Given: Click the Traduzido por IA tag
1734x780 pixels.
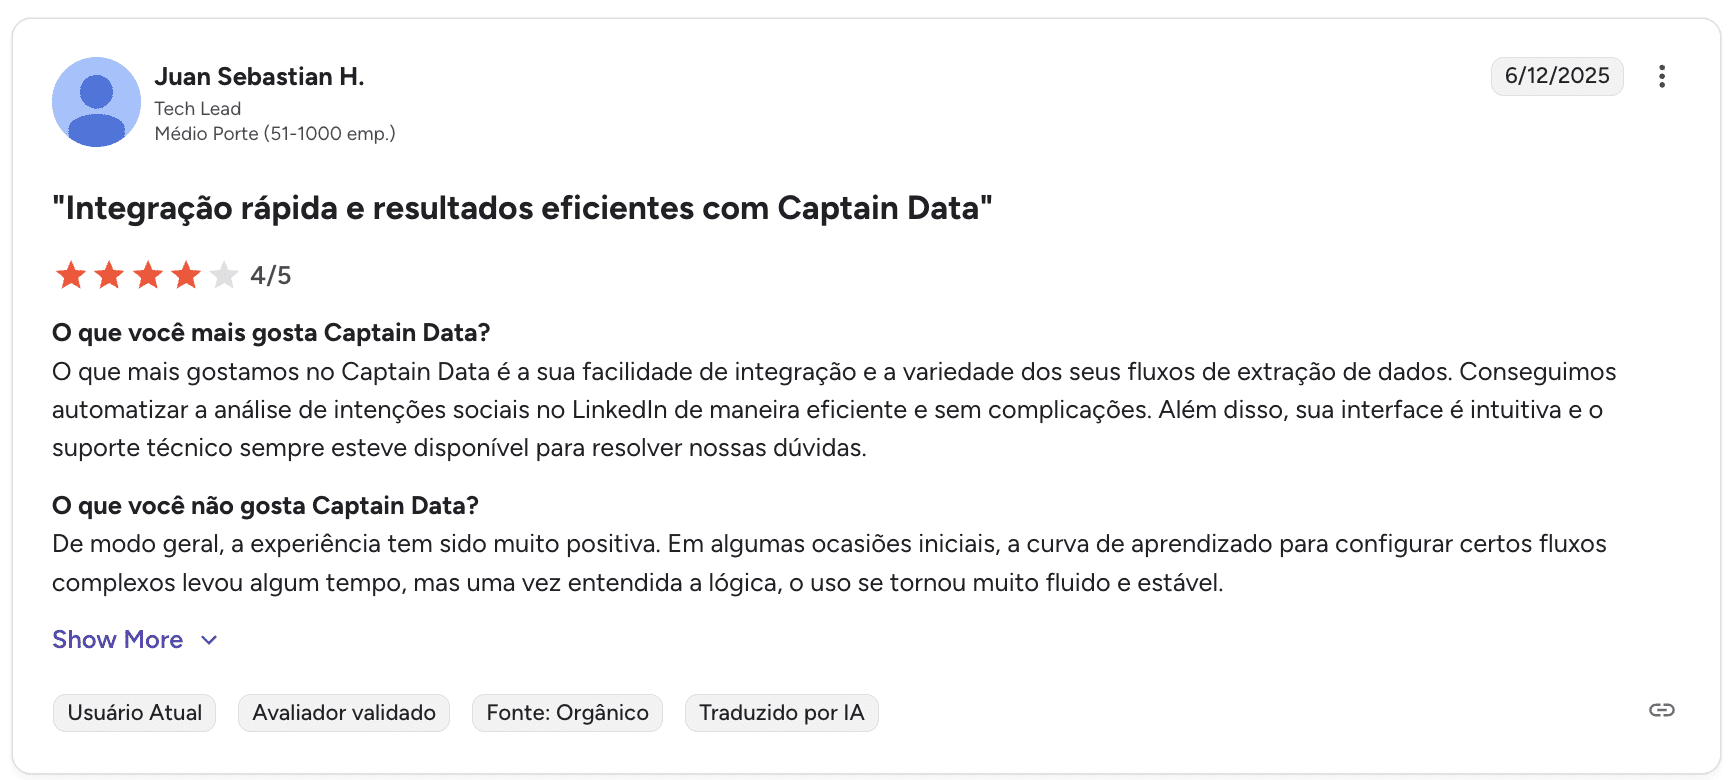Looking at the screenshot, I should (781, 713).
